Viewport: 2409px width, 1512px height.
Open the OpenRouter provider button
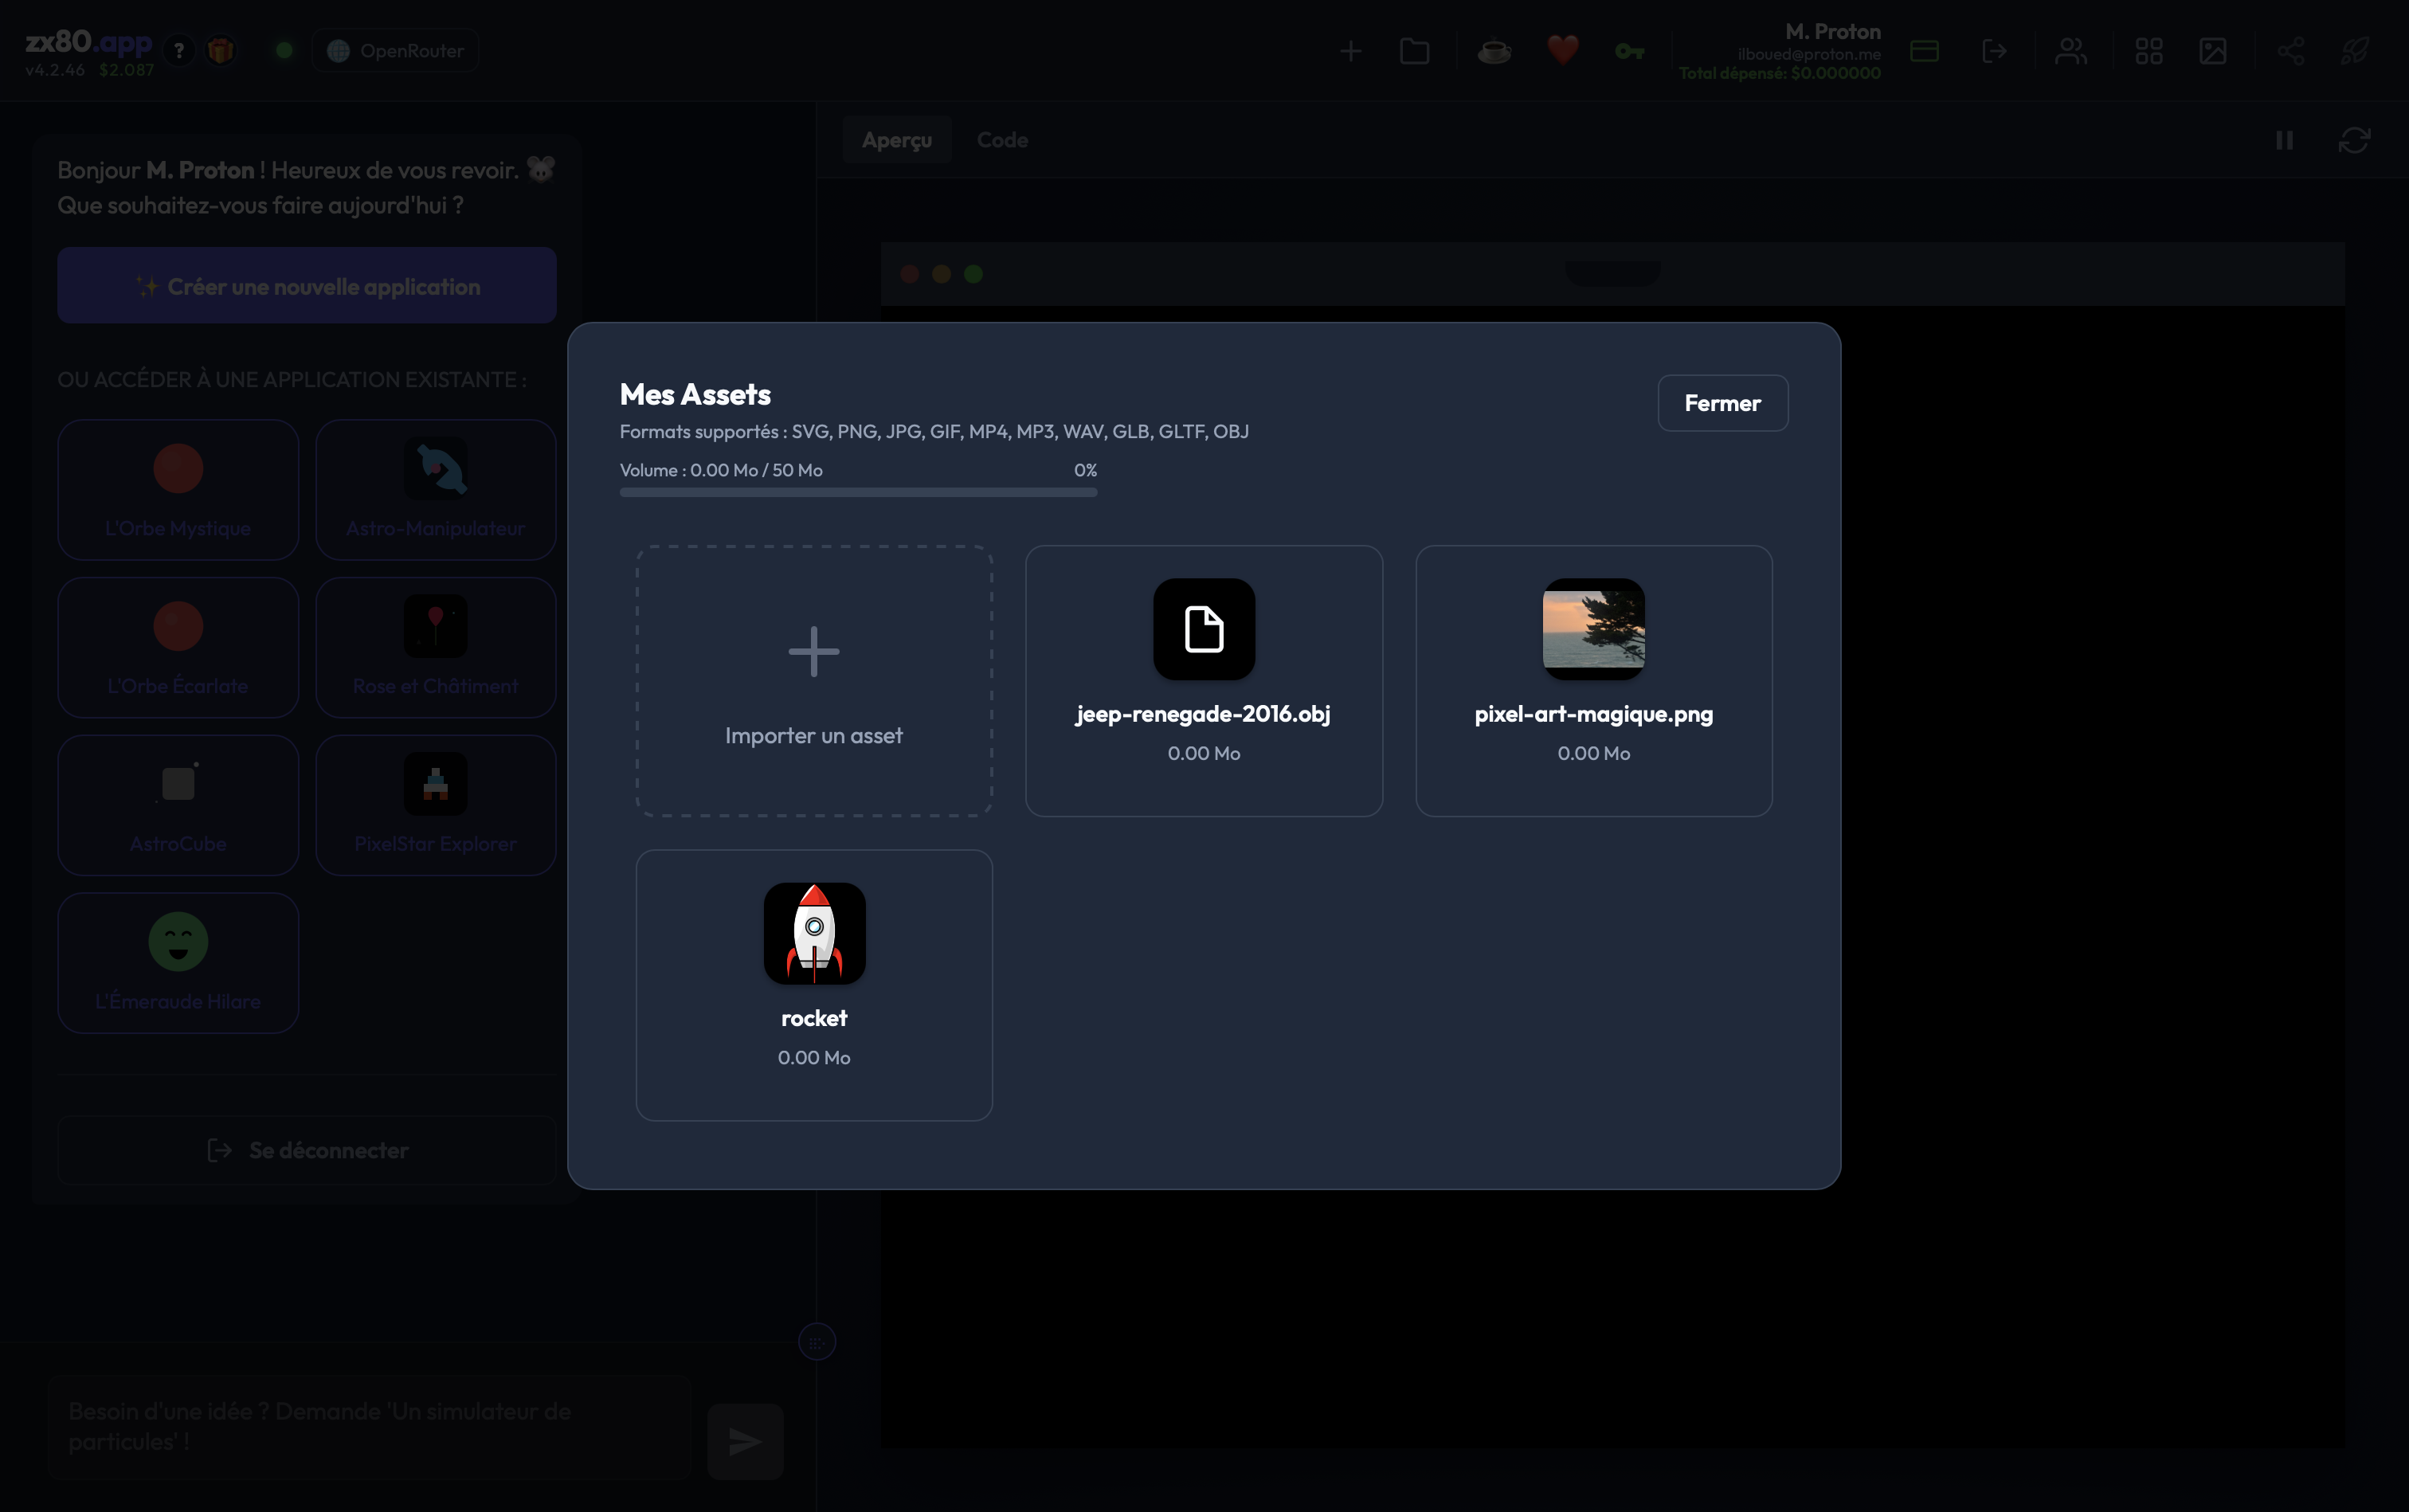pos(396,50)
